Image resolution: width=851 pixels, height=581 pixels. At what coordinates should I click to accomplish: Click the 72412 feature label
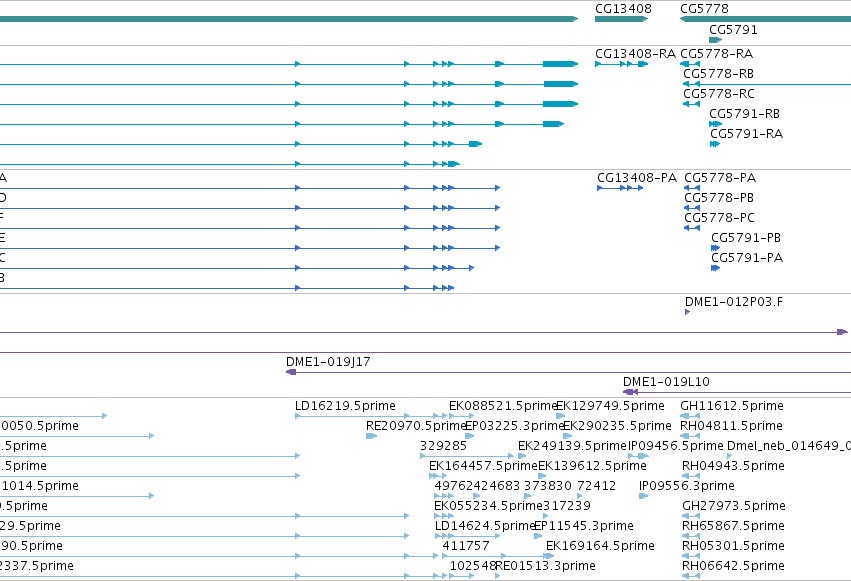pyautogui.click(x=596, y=486)
